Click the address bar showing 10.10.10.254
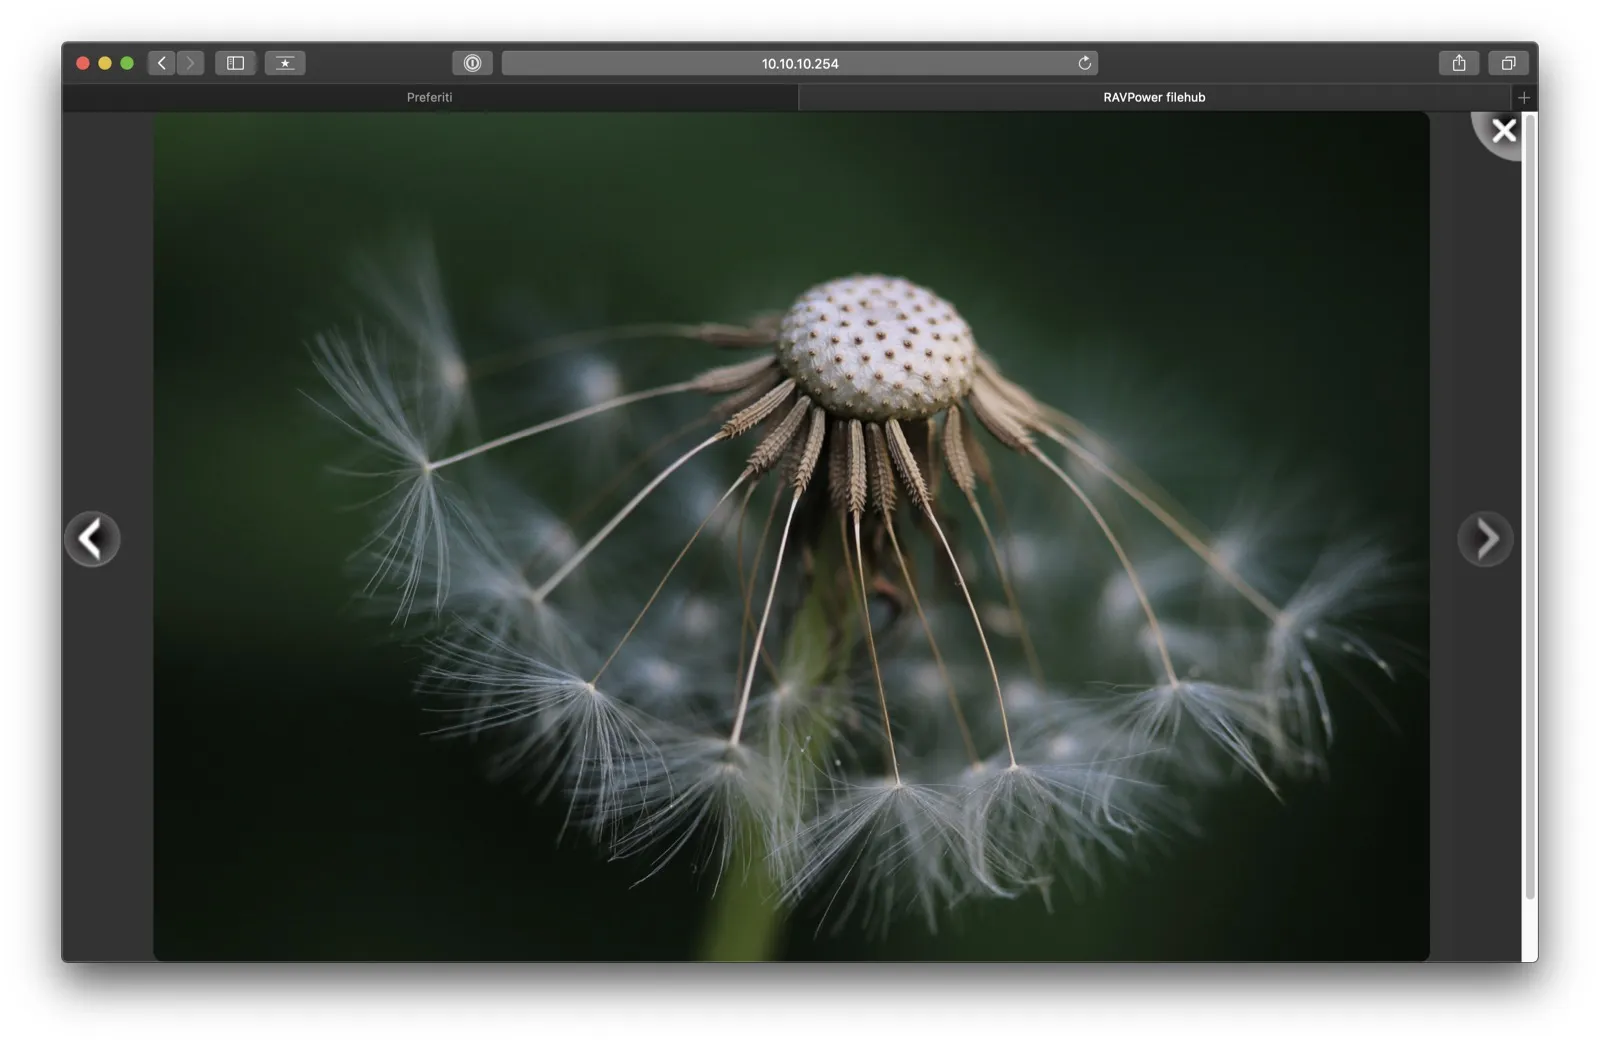The height and width of the screenshot is (1044, 1600). [x=800, y=63]
